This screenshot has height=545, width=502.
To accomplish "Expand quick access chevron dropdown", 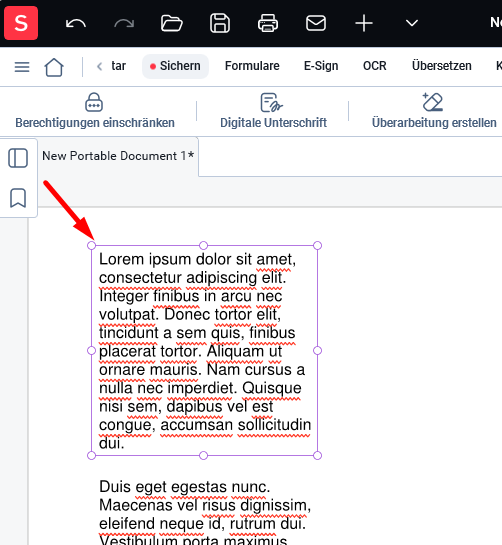I will 412,23.
